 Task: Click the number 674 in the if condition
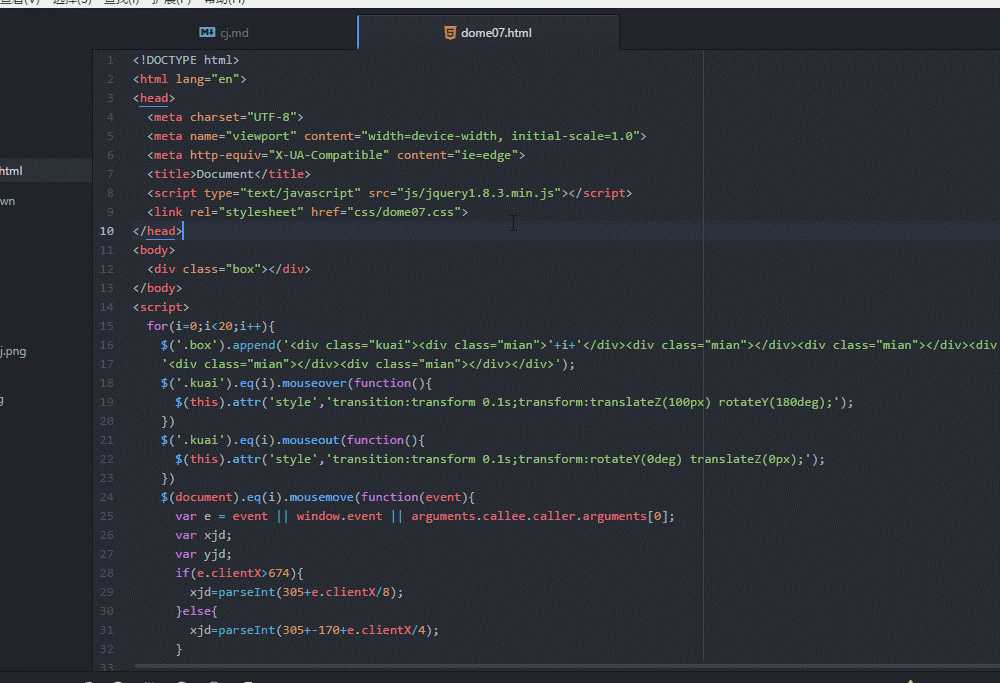pyautogui.click(x=279, y=573)
